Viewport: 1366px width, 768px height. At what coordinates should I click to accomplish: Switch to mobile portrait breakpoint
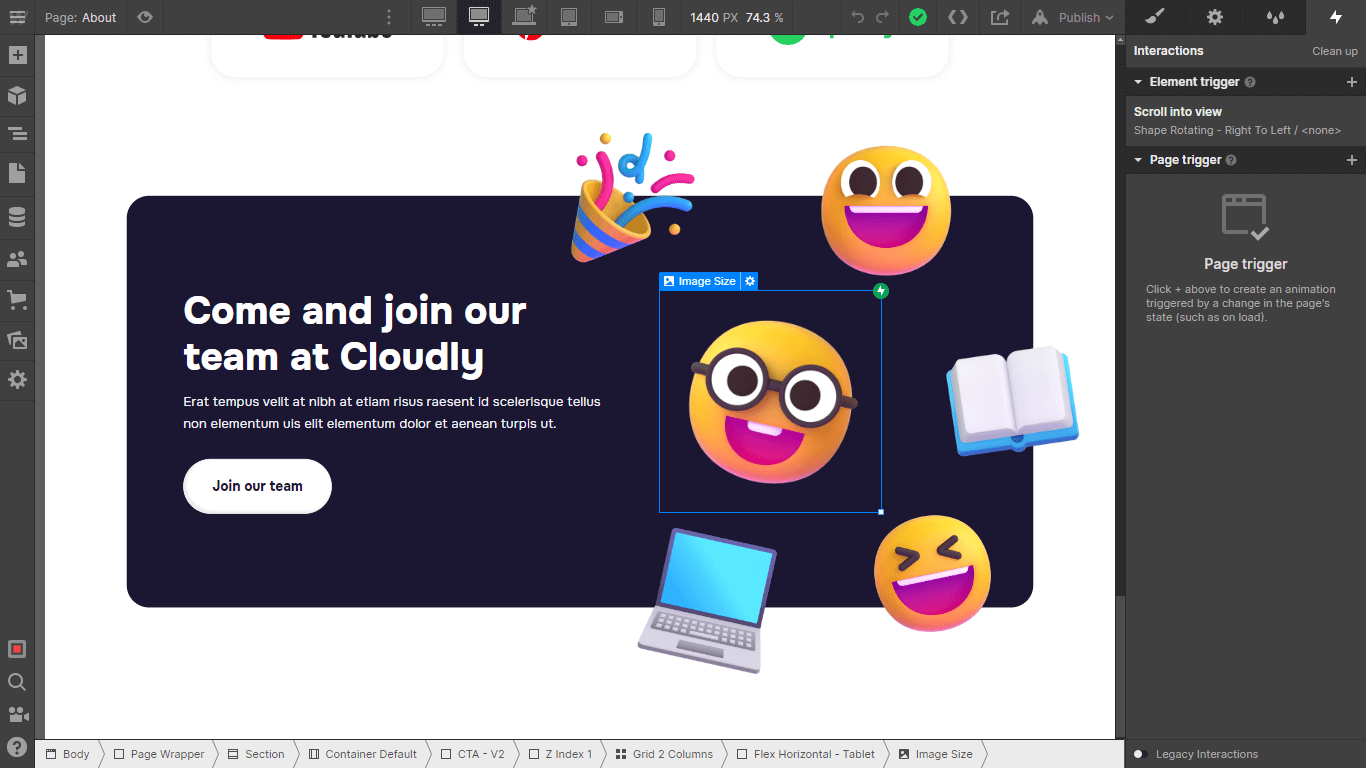(x=659, y=17)
